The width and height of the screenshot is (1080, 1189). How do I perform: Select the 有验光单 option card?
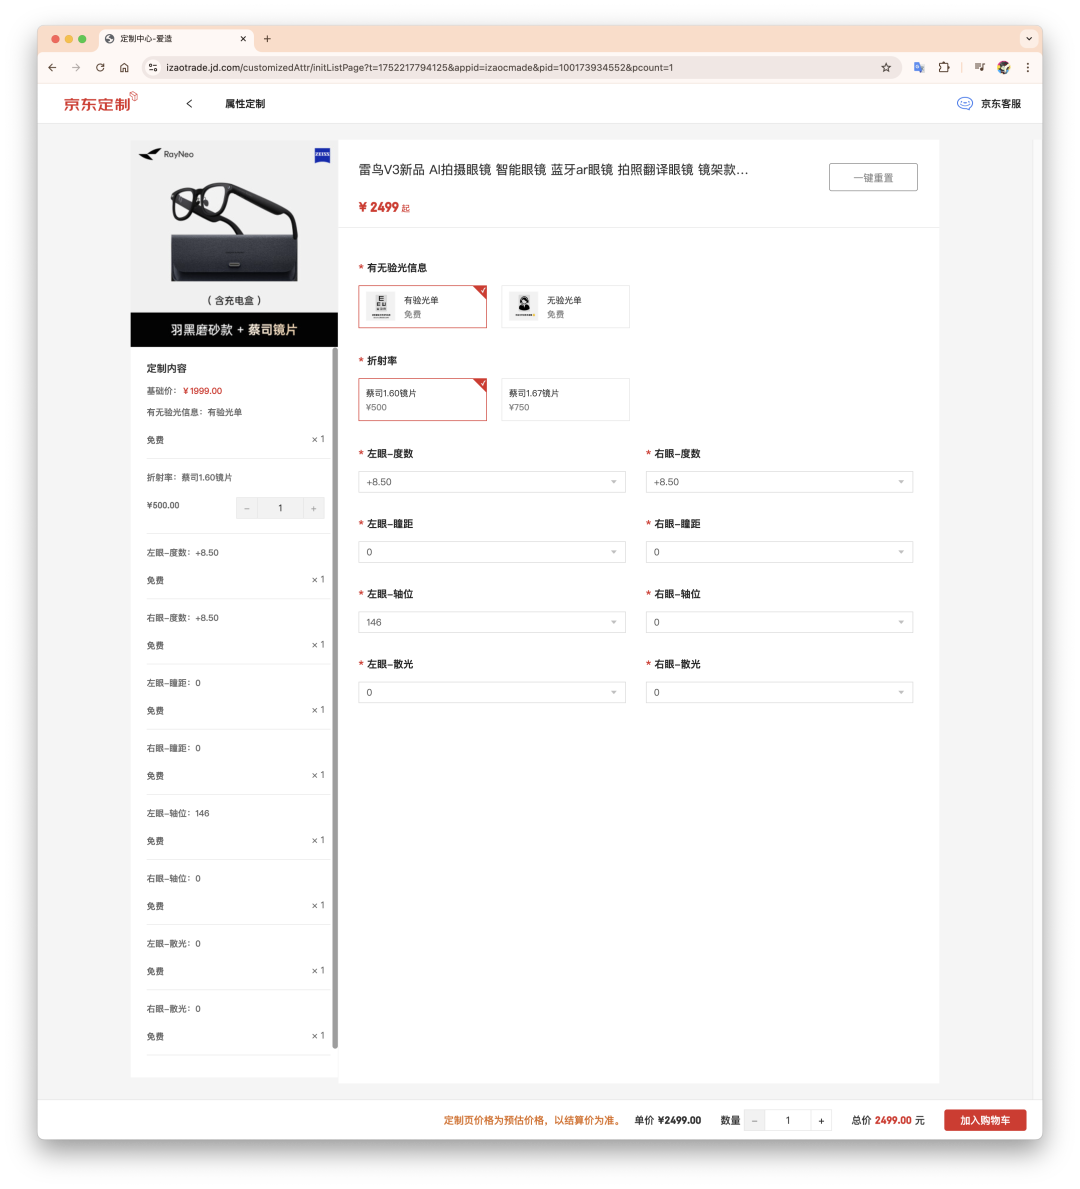pos(422,306)
